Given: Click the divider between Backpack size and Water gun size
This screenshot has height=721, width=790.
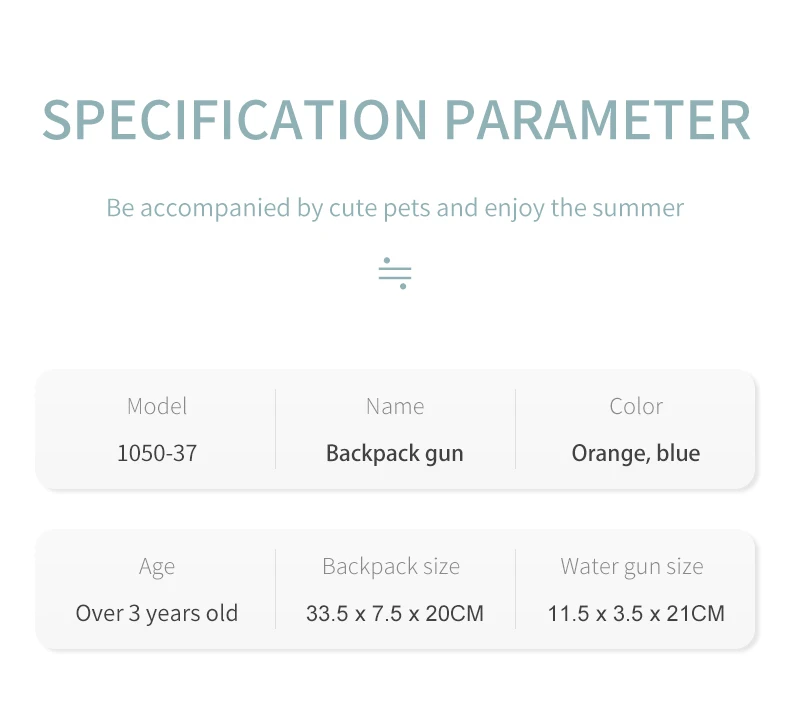Looking at the screenshot, I should coord(515,589).
